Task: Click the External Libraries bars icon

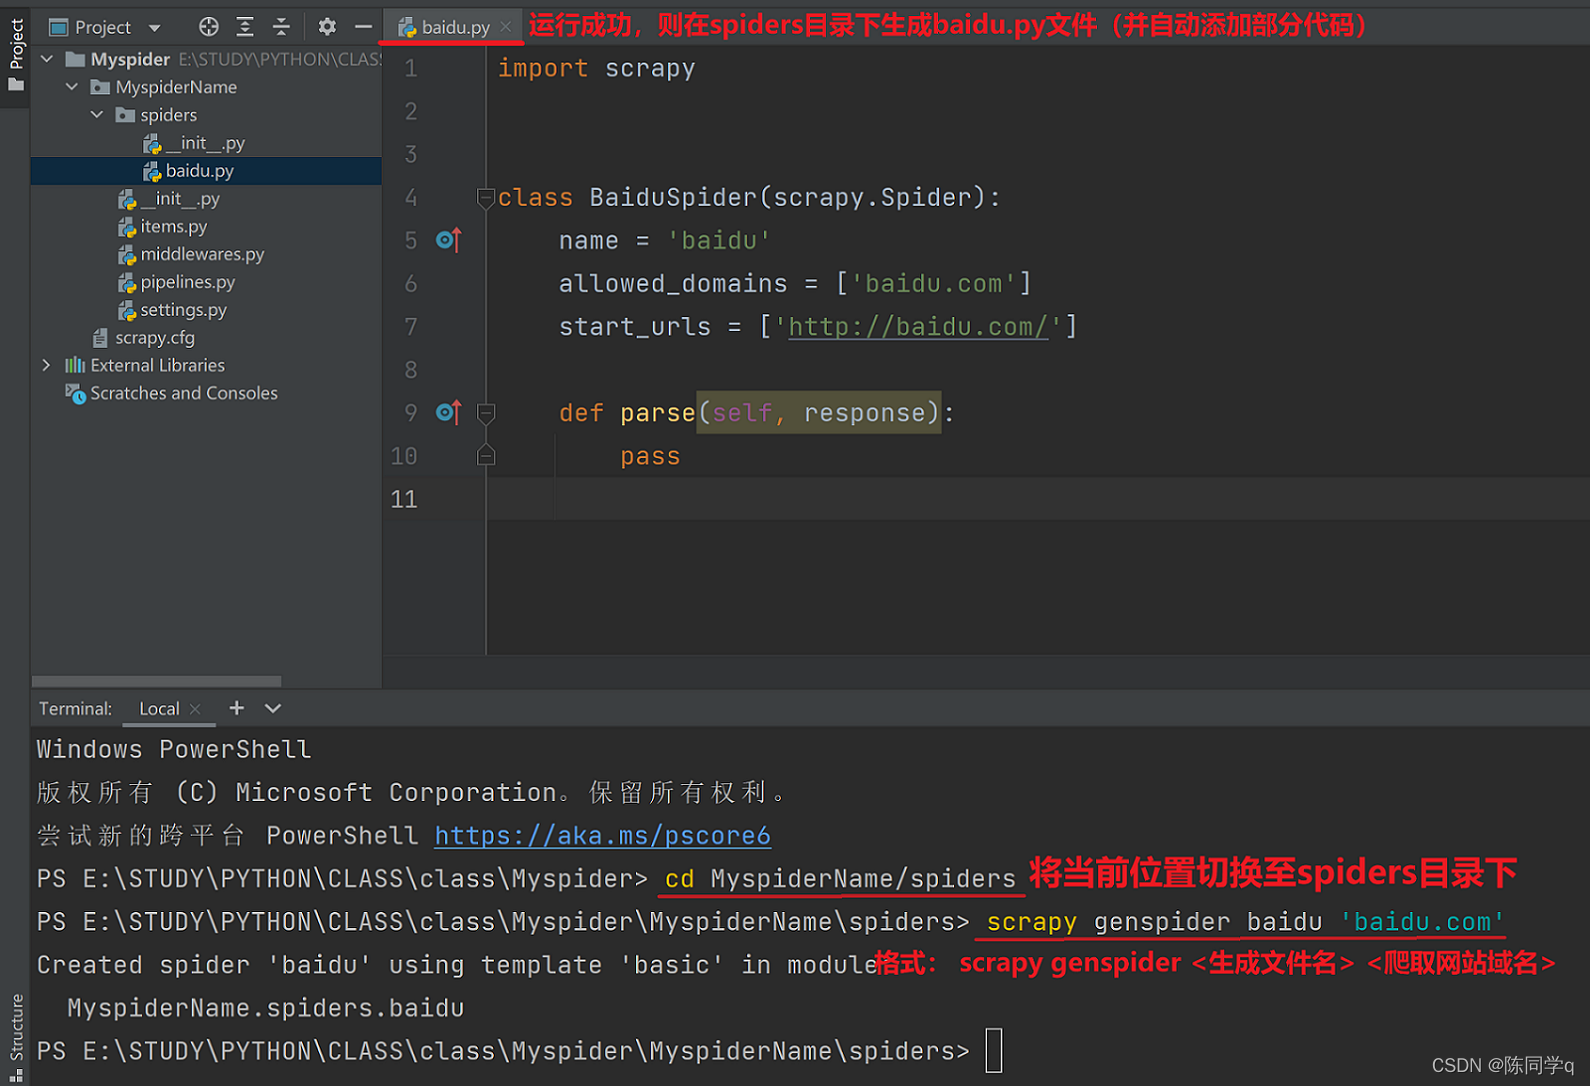Action: coord(75,365)
